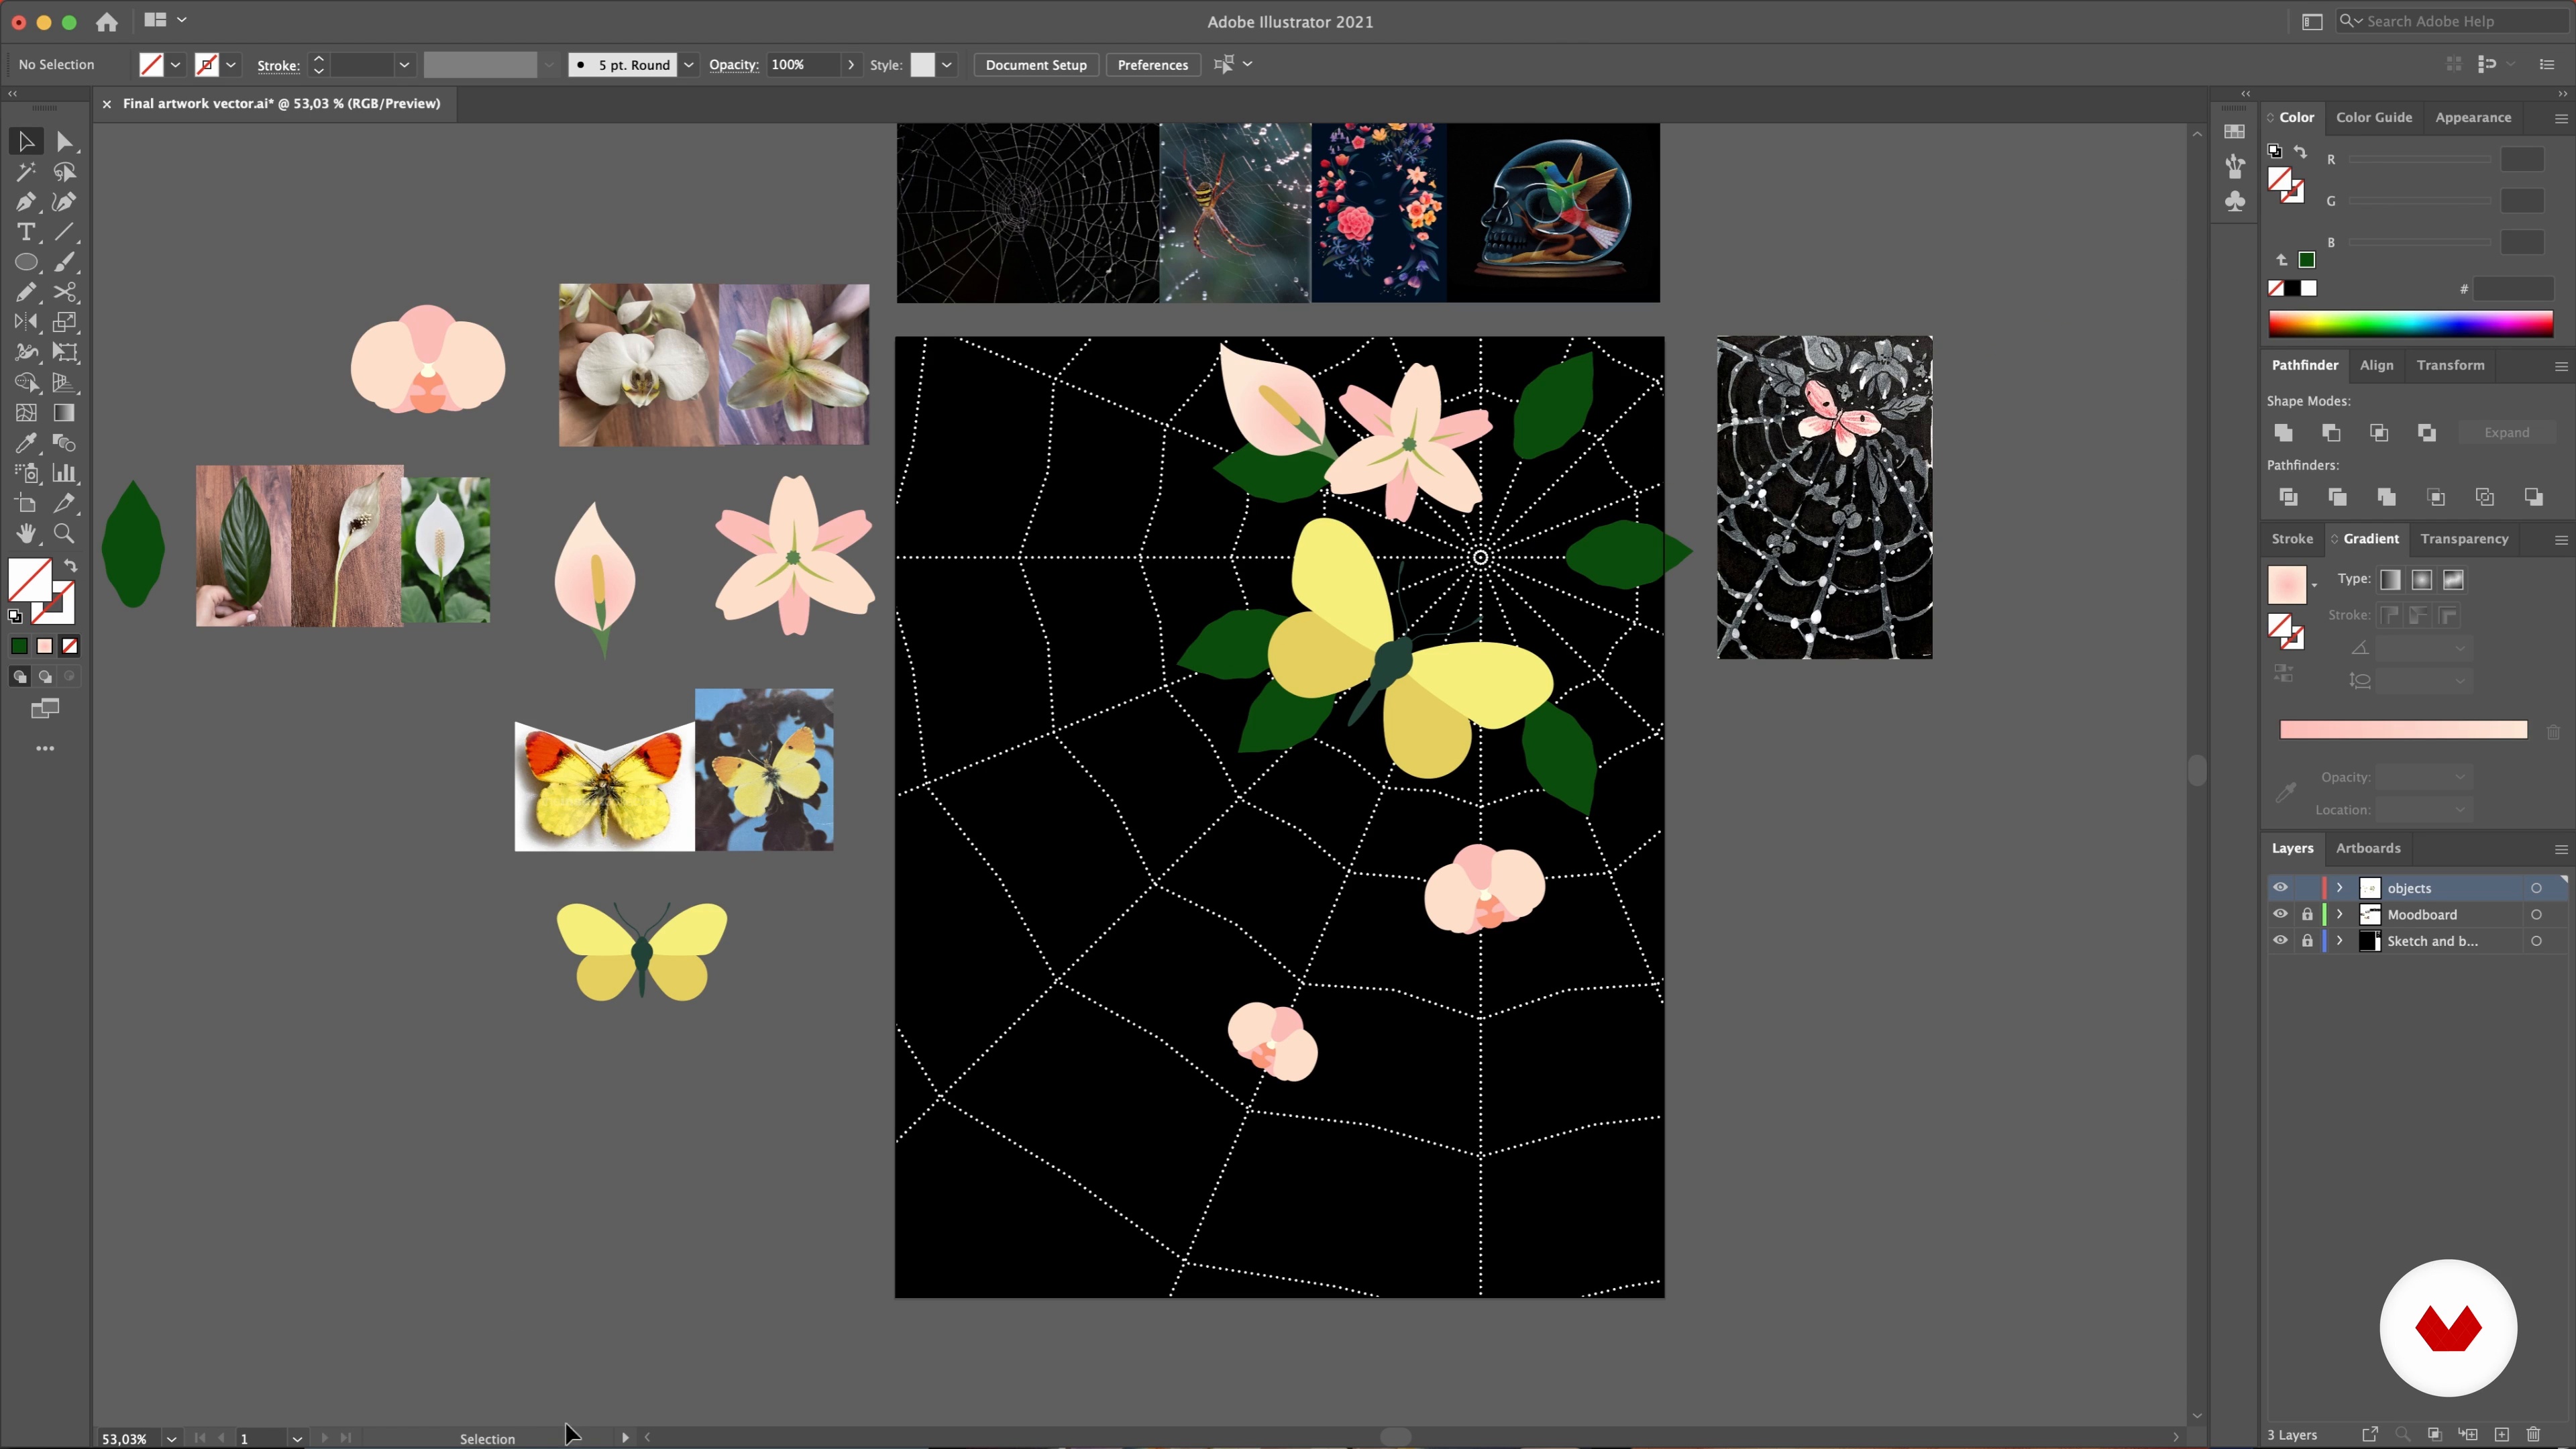Pick a color from the RGB spectrum bar
The height and width of the screenshot is (1449, 2576).
point(2410,323)
